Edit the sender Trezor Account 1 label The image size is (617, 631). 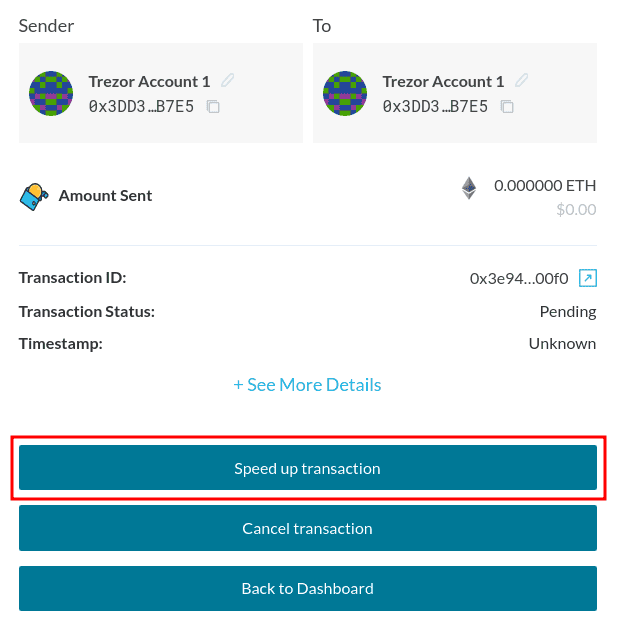coord(227,80)
